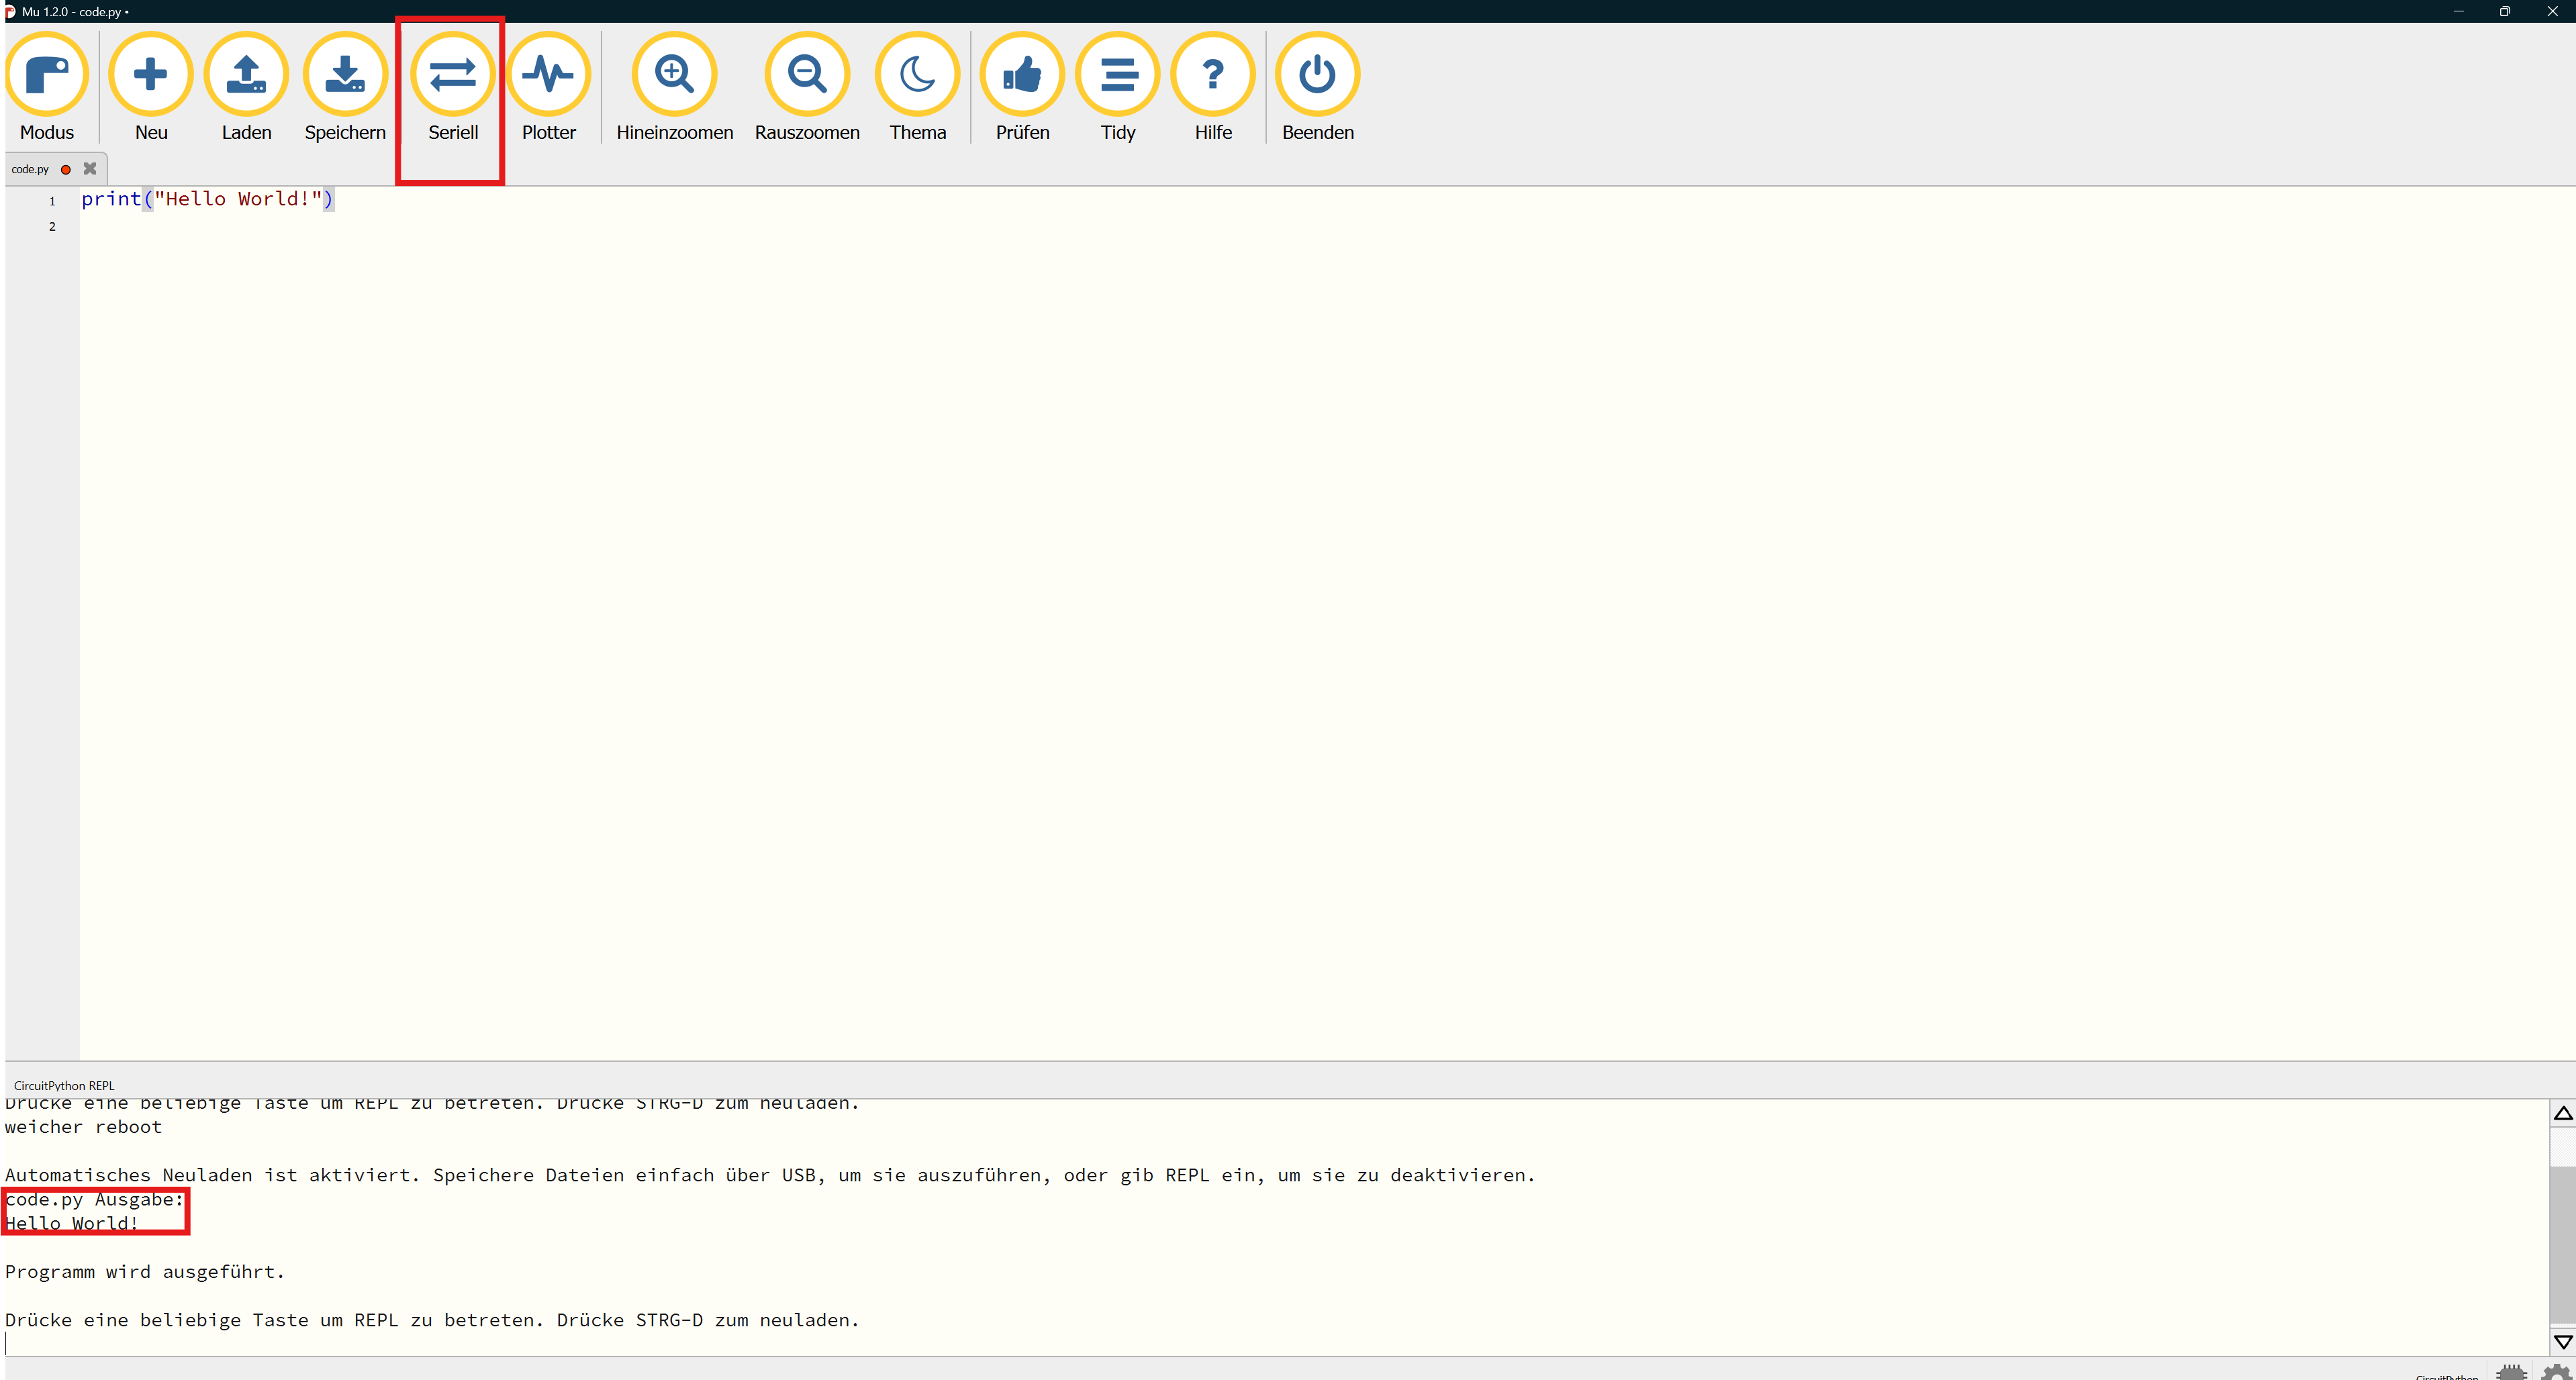2576x1380 pixels.
Task: Toggle the Rauszoomen zoom-out control
Action: [x=807, y=75]
